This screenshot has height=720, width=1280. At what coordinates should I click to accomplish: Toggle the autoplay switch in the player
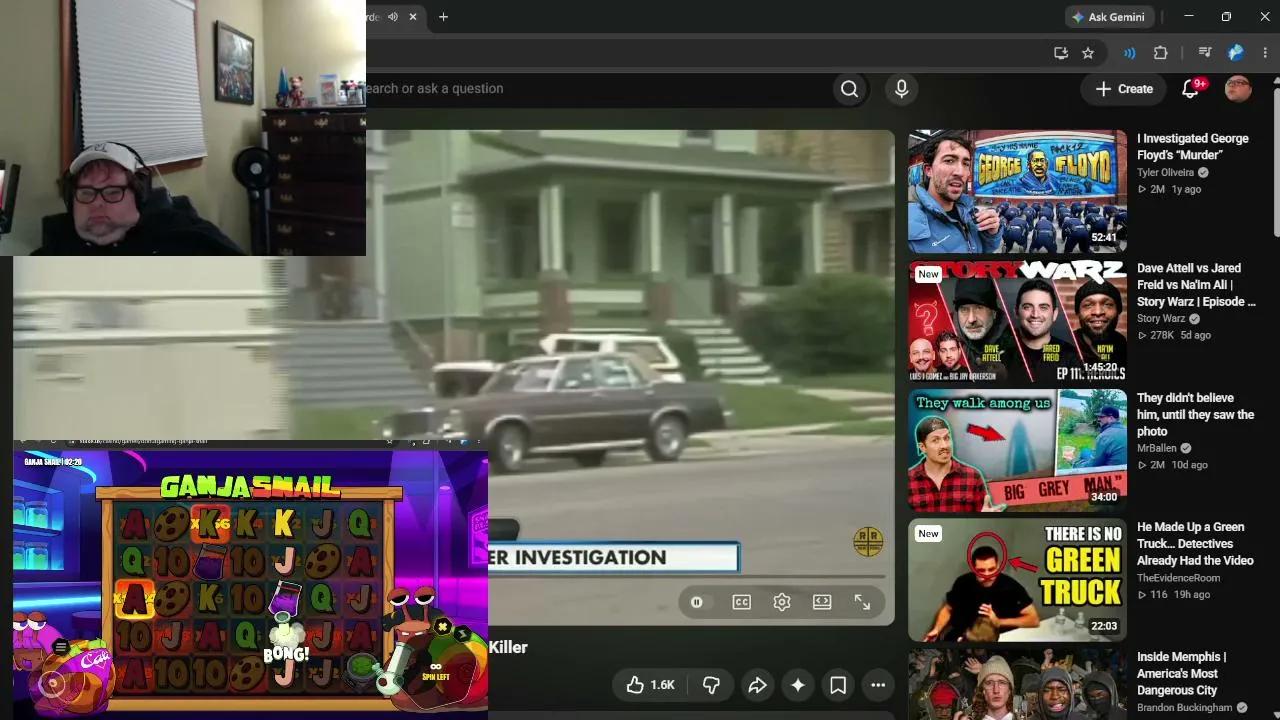pyautogui.click(x=697, y=602)
